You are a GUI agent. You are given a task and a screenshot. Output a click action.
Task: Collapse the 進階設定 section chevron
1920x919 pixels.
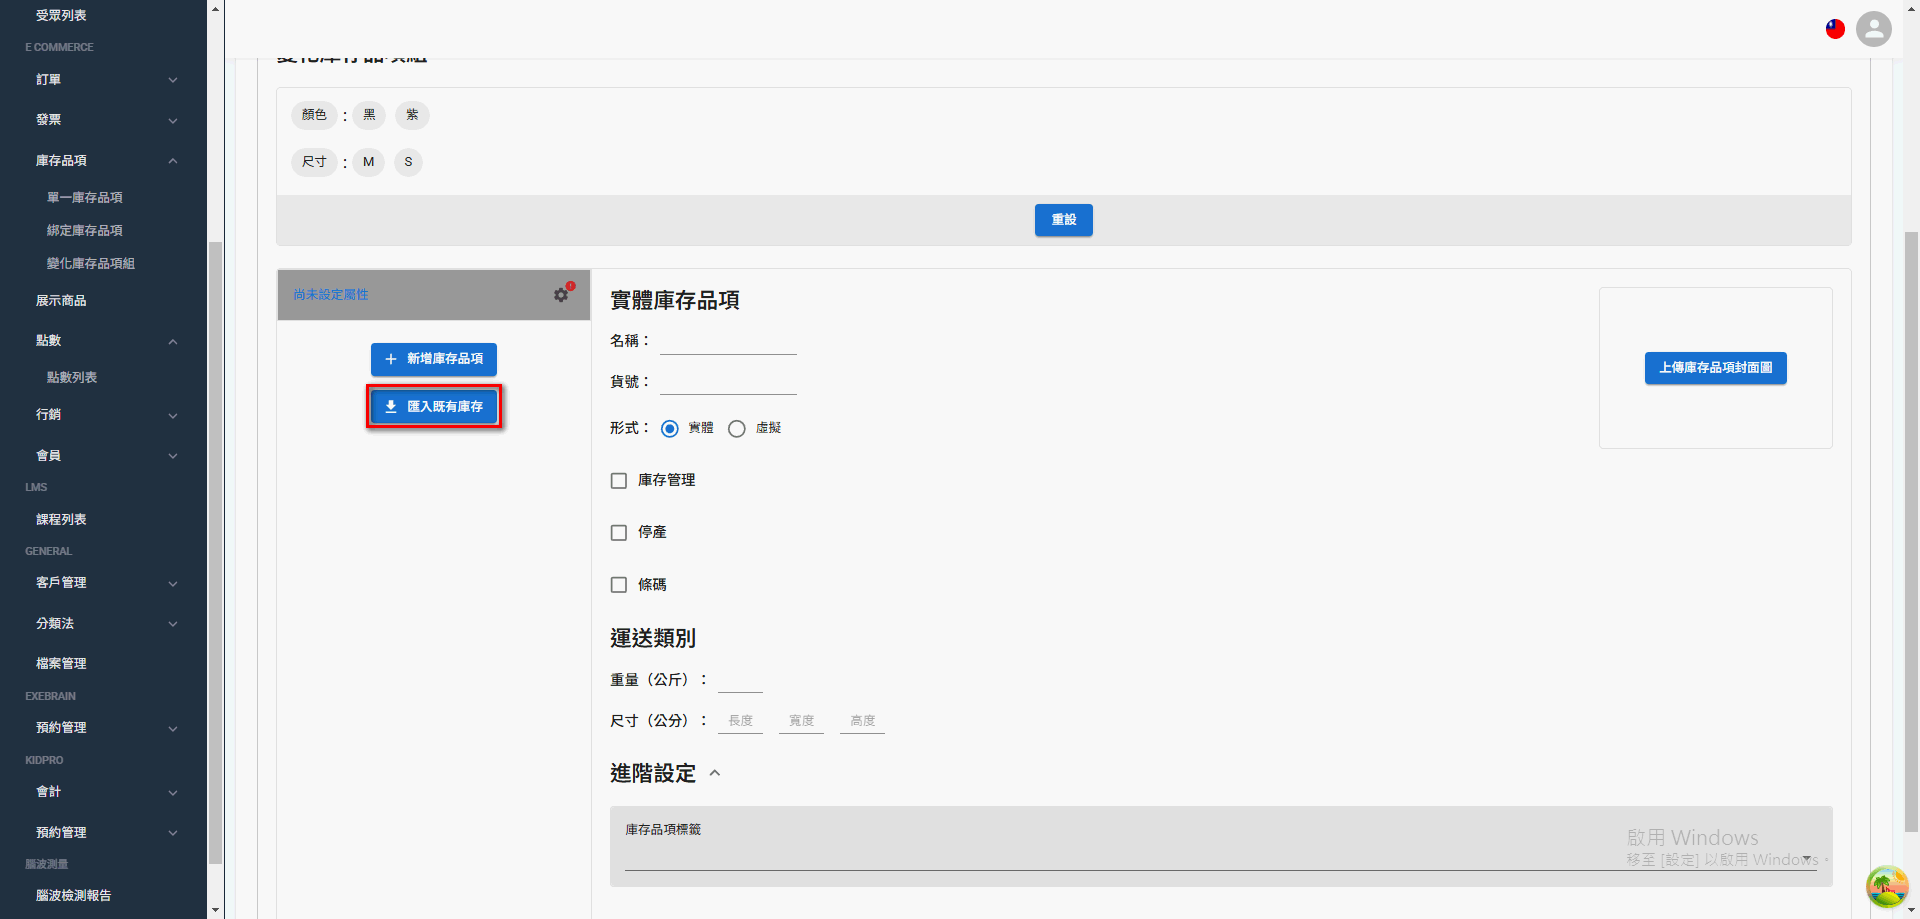click(715, 773)
